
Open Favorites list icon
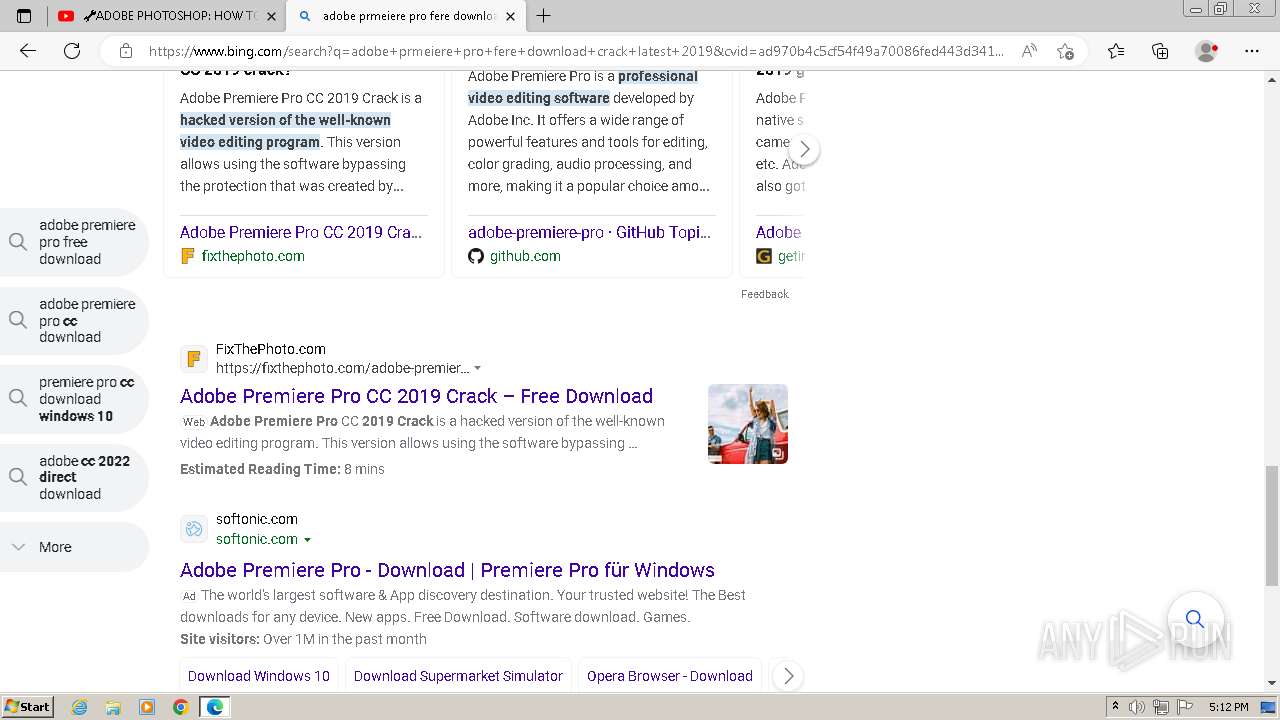tap(1116, 51)
